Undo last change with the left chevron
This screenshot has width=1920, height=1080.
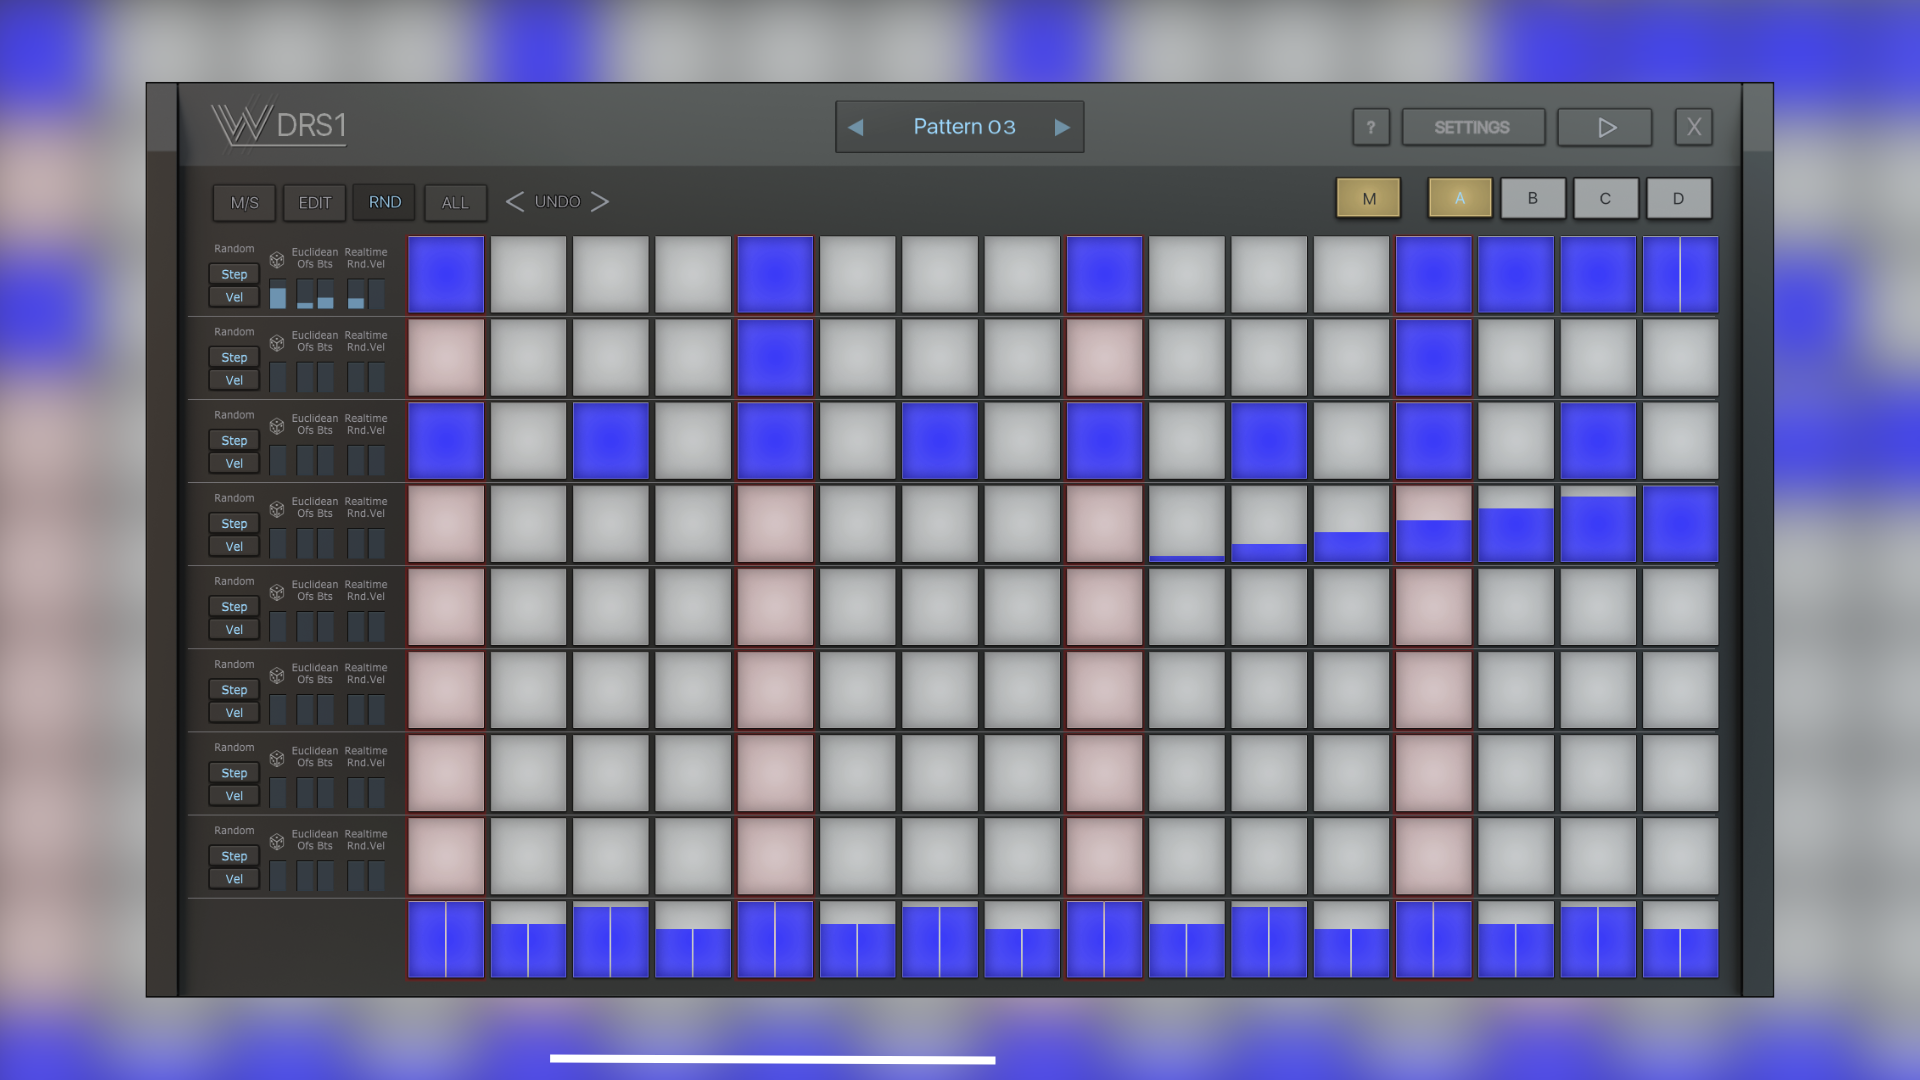coord(514,202)
